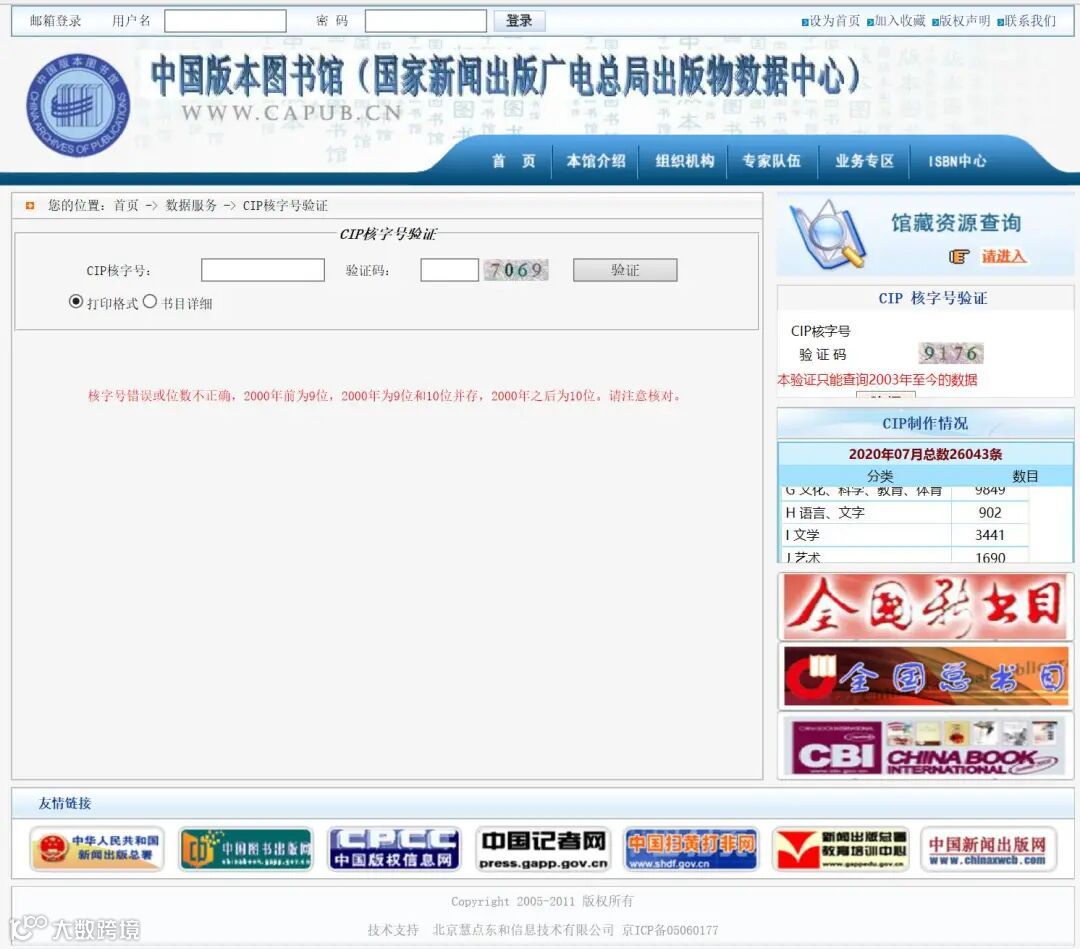Click the 京ICP备05060177 footer text
This screenshot has width=1080, height=949.
coord(670,930)
